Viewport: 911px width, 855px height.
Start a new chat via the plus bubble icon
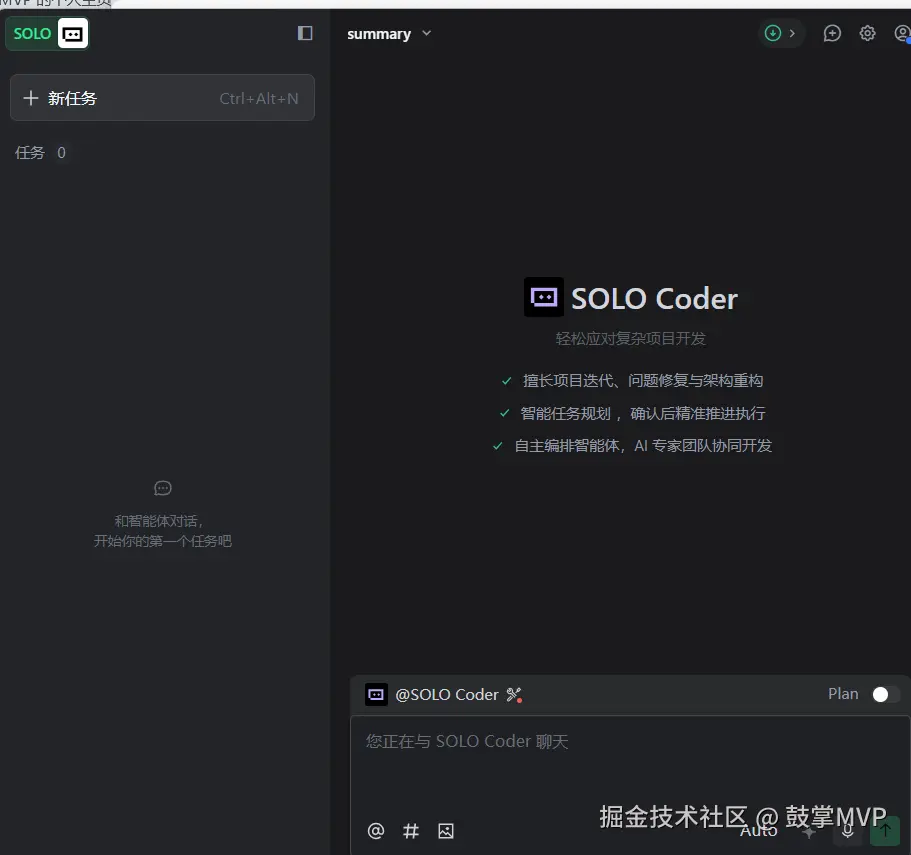[832, 33]
